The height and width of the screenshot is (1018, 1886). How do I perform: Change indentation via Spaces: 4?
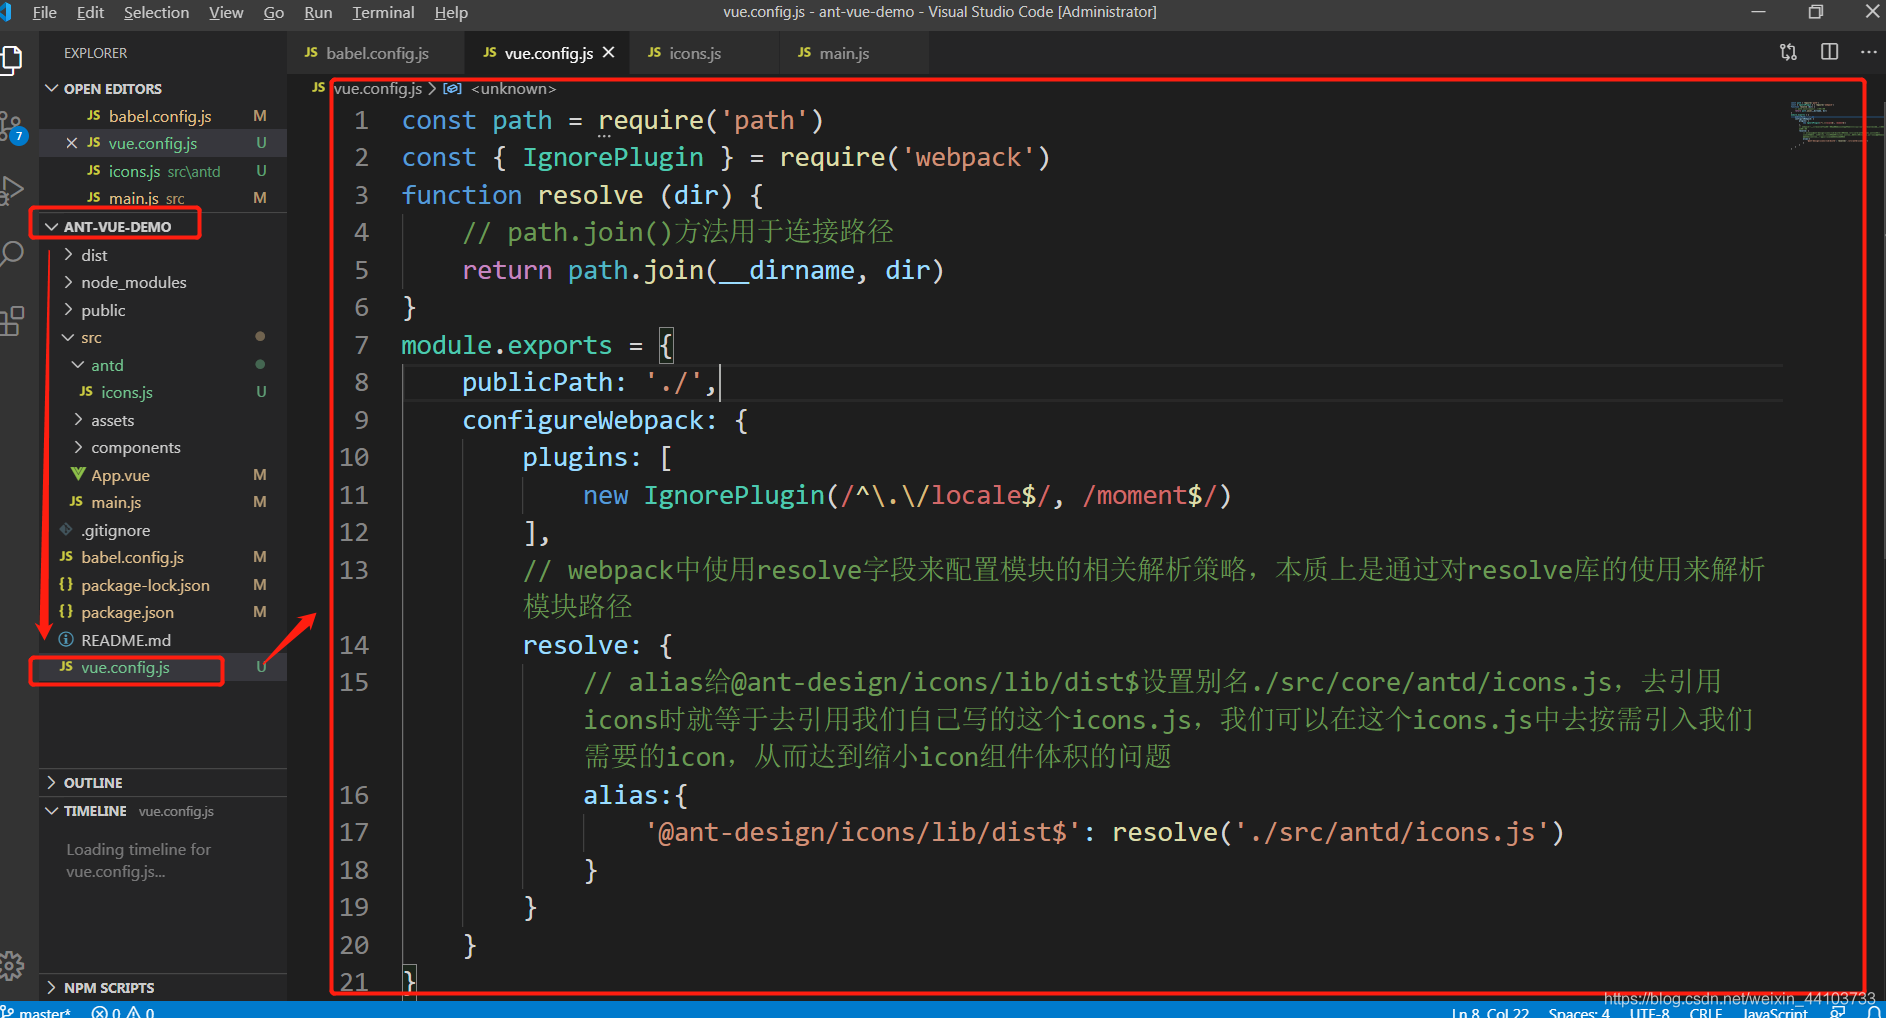coord(1579,1011)
